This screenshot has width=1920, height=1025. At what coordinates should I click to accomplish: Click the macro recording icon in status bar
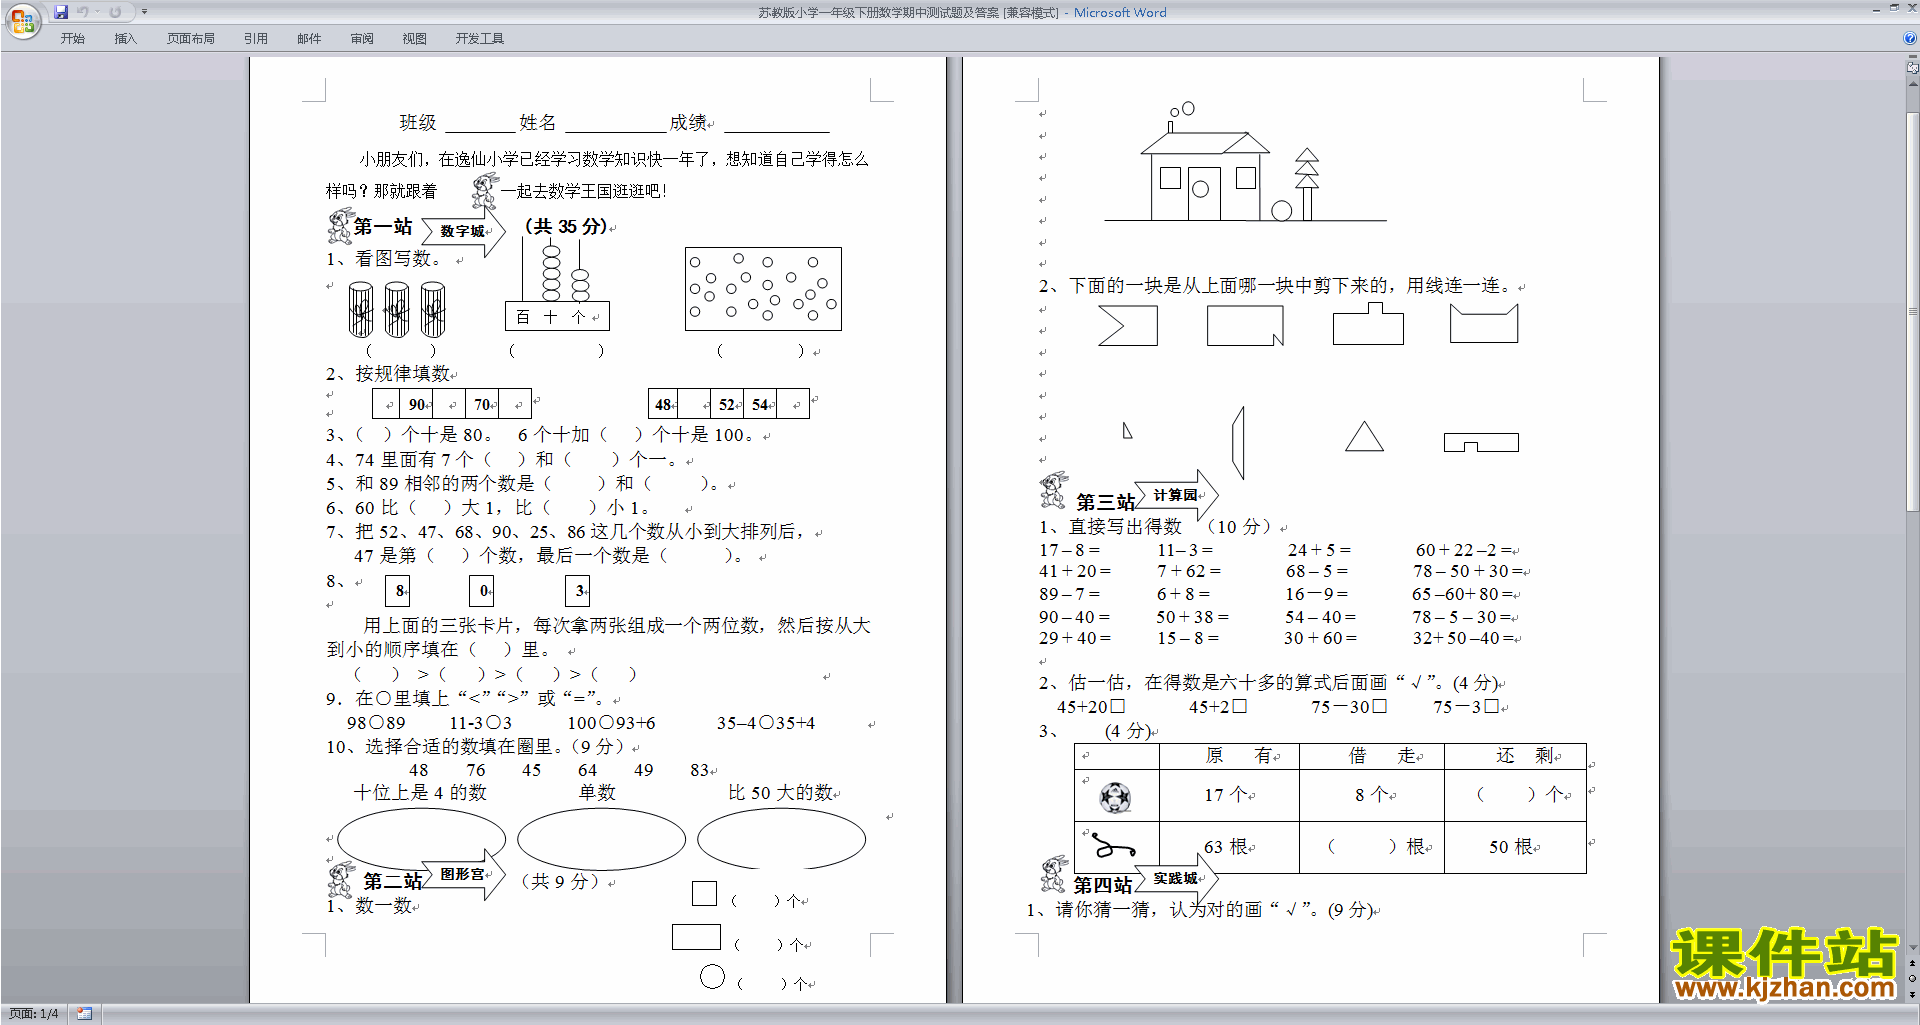pos(85,1014)
